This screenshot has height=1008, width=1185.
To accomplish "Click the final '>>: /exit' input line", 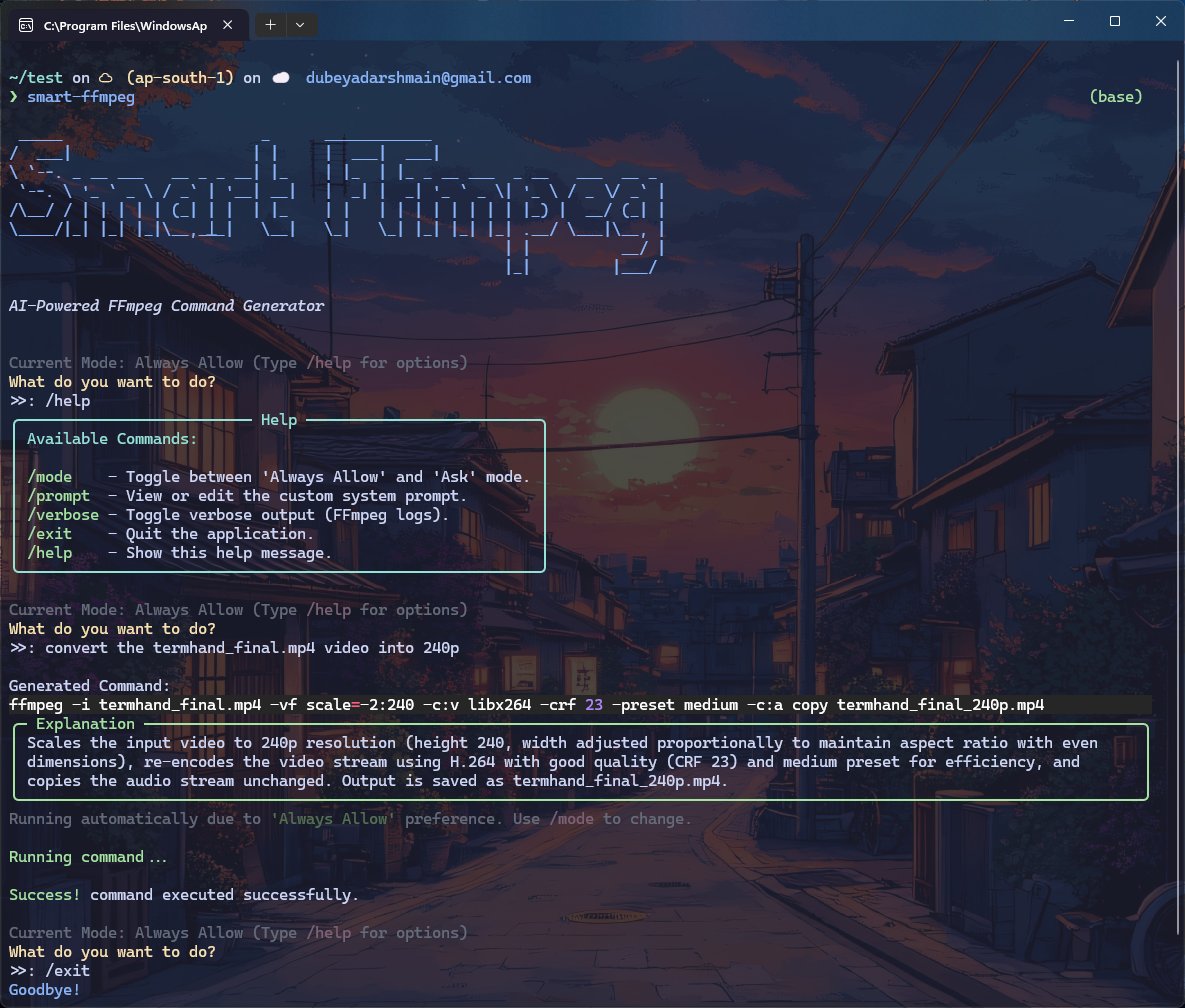I will click(49, 971).
